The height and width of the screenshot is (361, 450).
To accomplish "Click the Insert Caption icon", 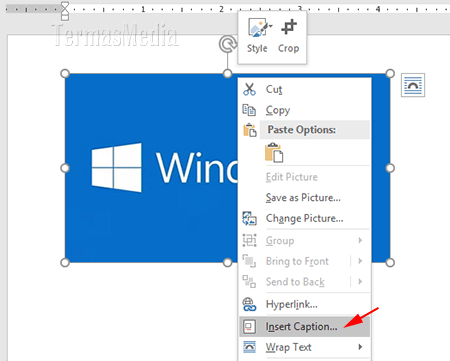I will pyautogui.click(x=249, y=326).
